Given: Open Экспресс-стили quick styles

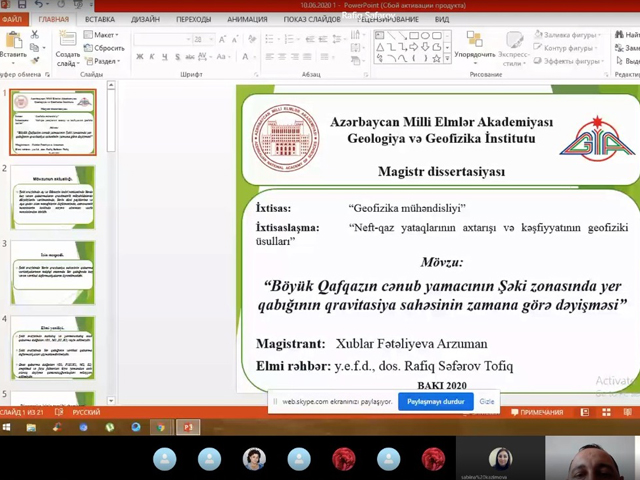Looking at the screenshot, I should coord(513,46).
